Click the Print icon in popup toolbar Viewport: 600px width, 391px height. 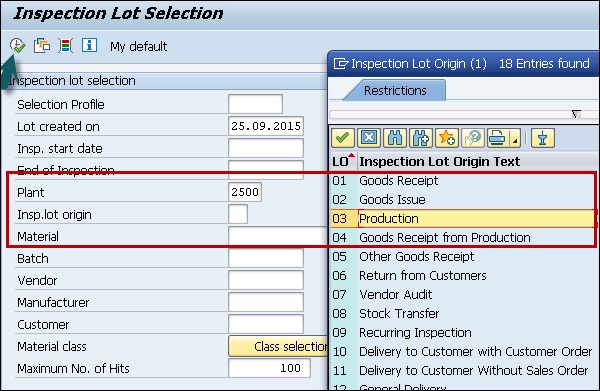(498, 138)
